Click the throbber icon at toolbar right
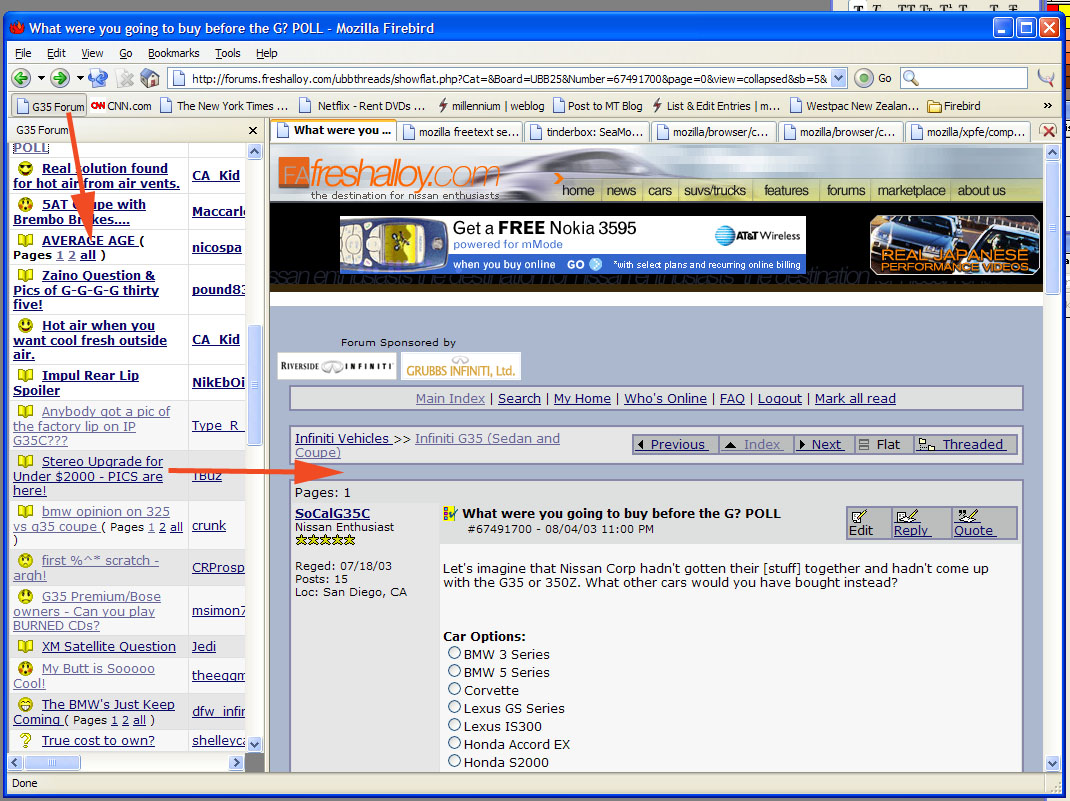This screenshot has height=801, width=1070. [x=1046, y=78]
